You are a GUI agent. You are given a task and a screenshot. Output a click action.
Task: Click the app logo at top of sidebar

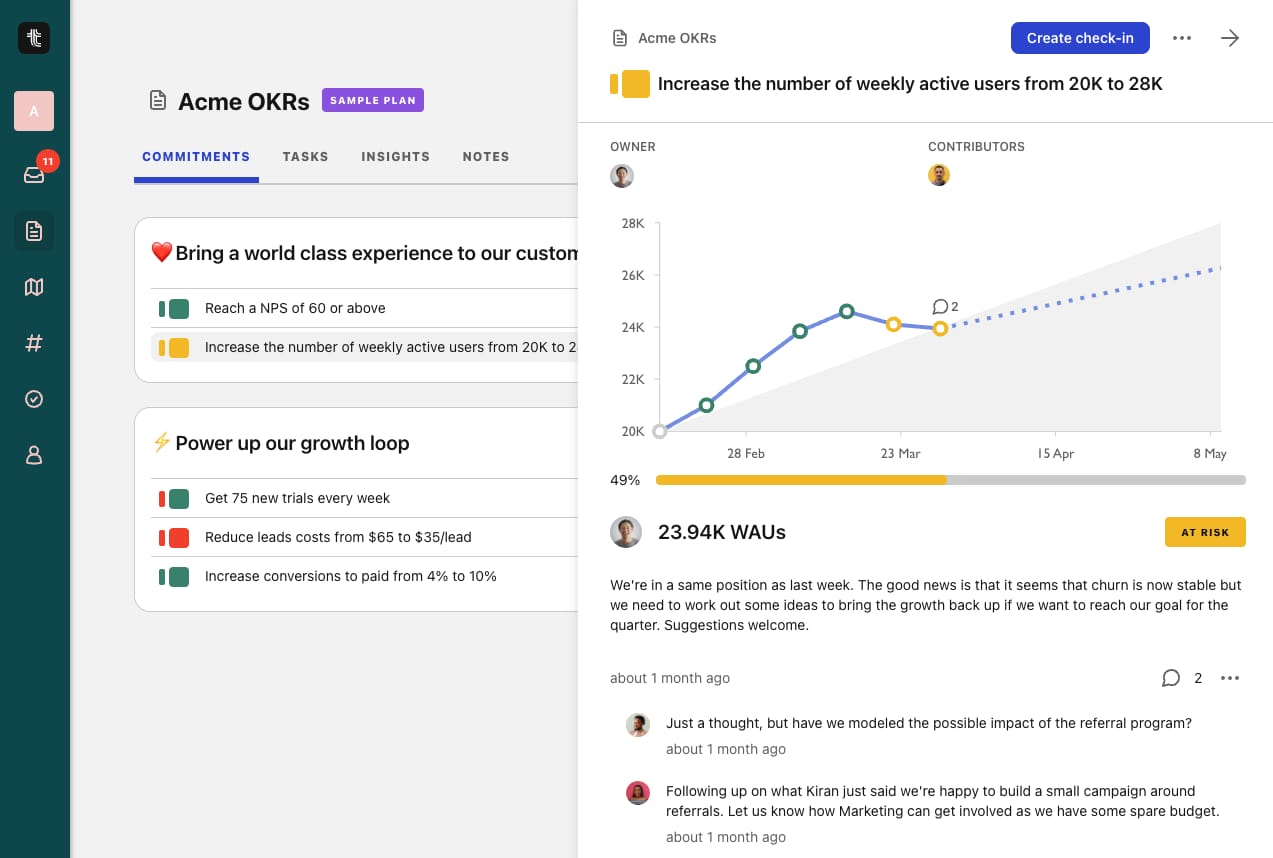pos(34,38)
